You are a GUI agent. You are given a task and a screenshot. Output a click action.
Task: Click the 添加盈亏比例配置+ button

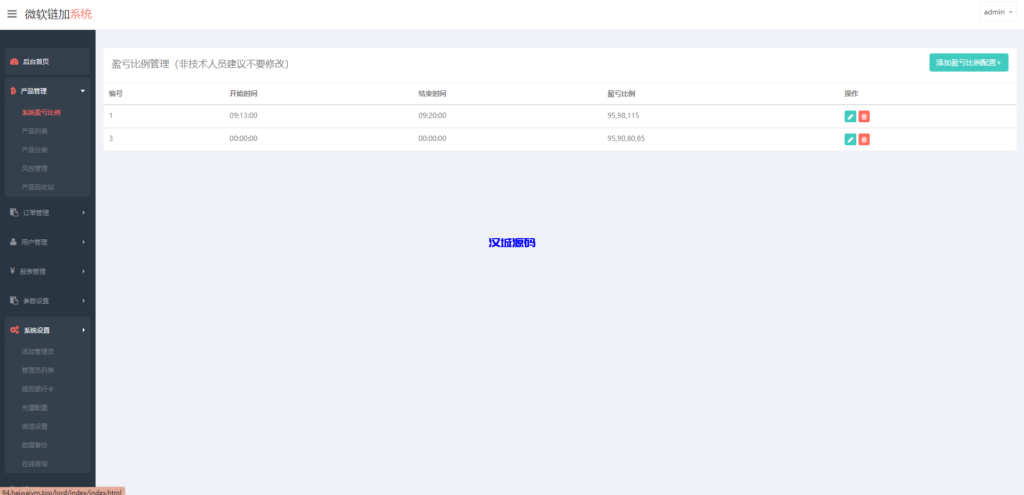(968, 63)
